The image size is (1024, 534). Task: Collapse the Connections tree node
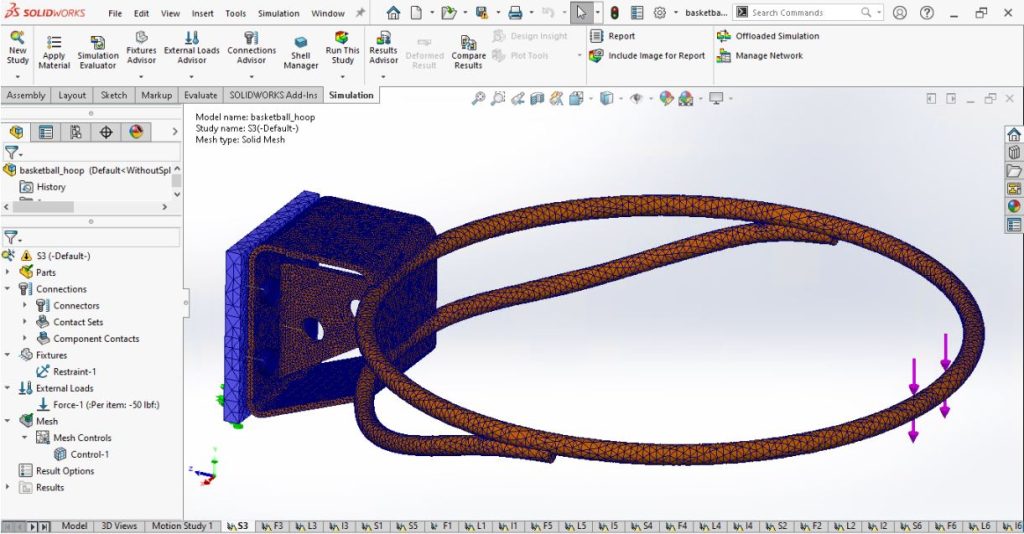[x=9, y=289]
